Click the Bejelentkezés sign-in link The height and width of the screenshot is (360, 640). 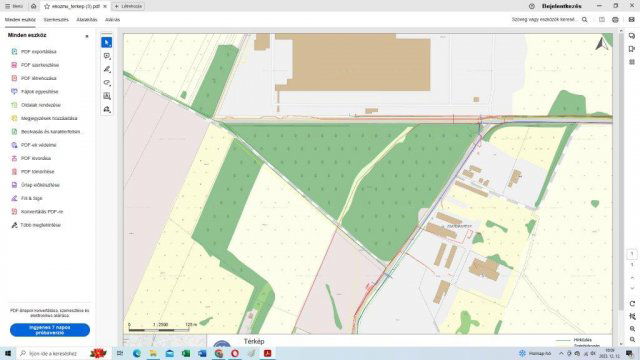tap(562, 6)
